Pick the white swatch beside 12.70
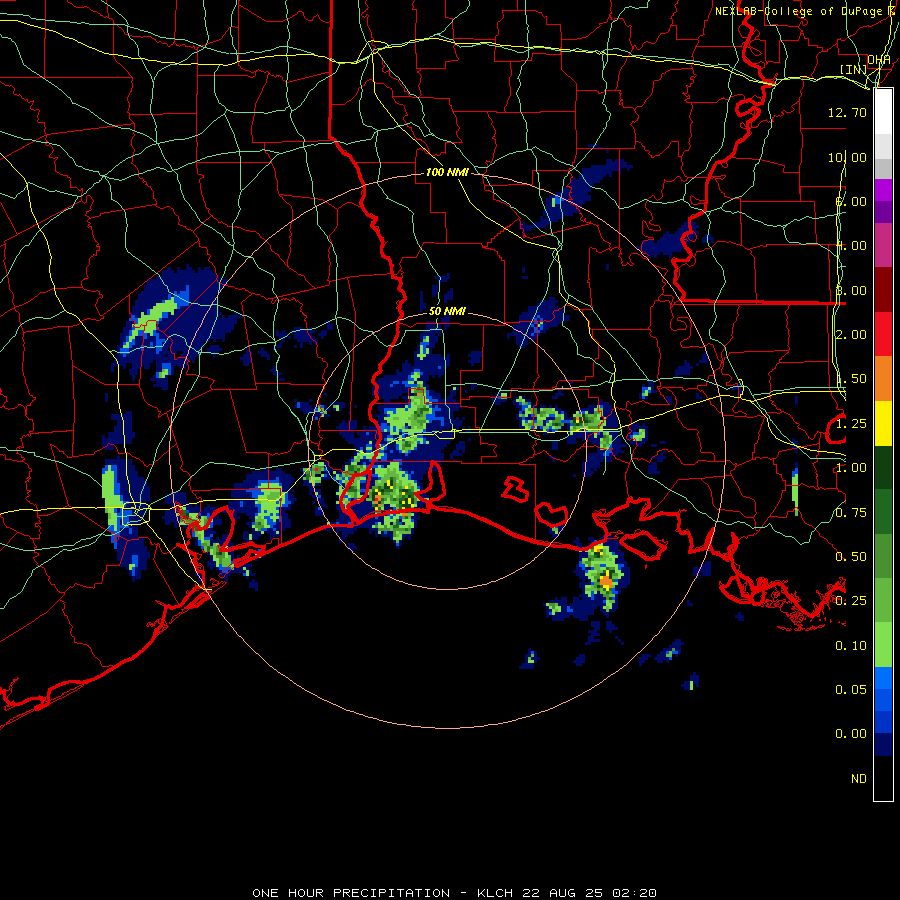The height and width of the screenshot is (900, 900). coord(883,112)
